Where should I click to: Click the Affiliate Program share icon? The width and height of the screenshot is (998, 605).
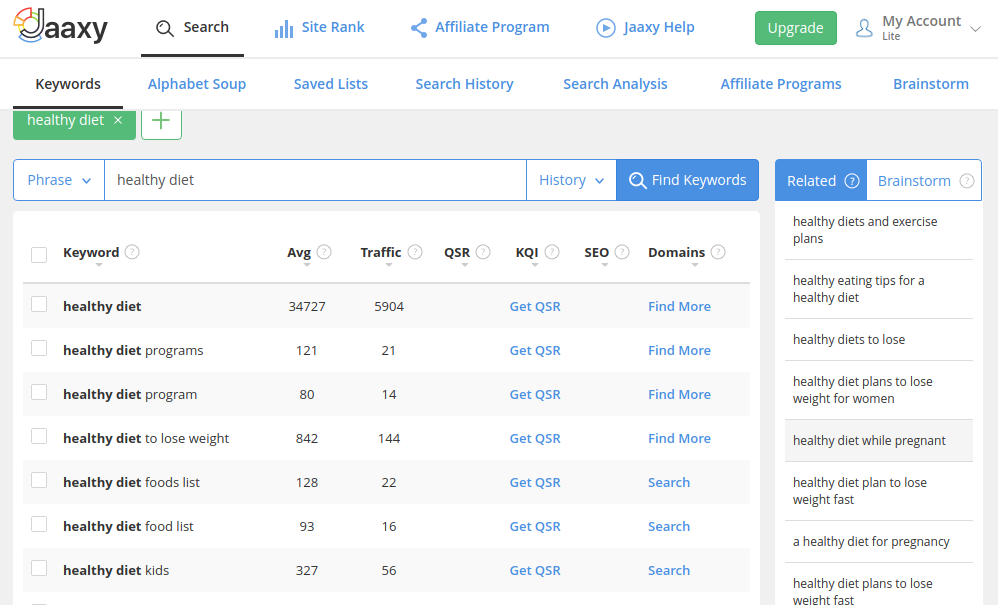tap(419, 28)
